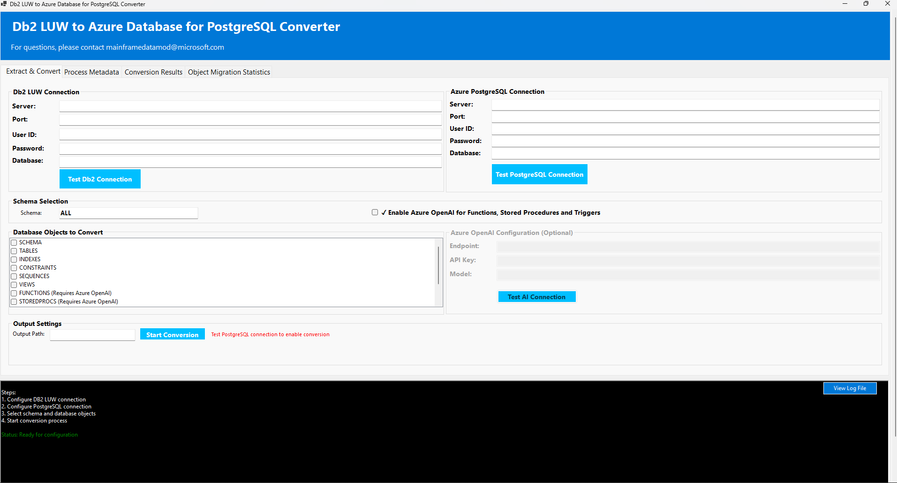Click Start Conversion button
This screenshot has height=483, width=897.
coord(172,335)
